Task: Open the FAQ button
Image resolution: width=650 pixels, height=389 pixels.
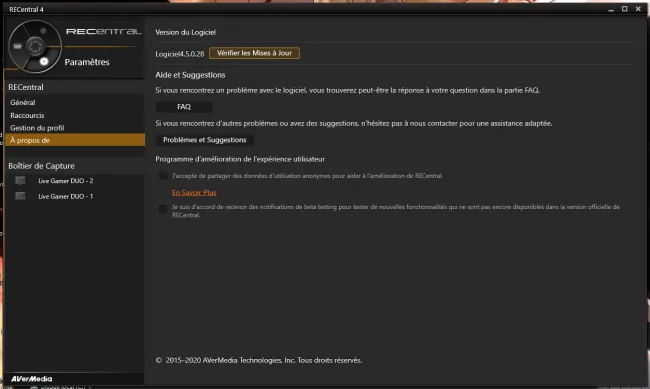Action: 184,107
